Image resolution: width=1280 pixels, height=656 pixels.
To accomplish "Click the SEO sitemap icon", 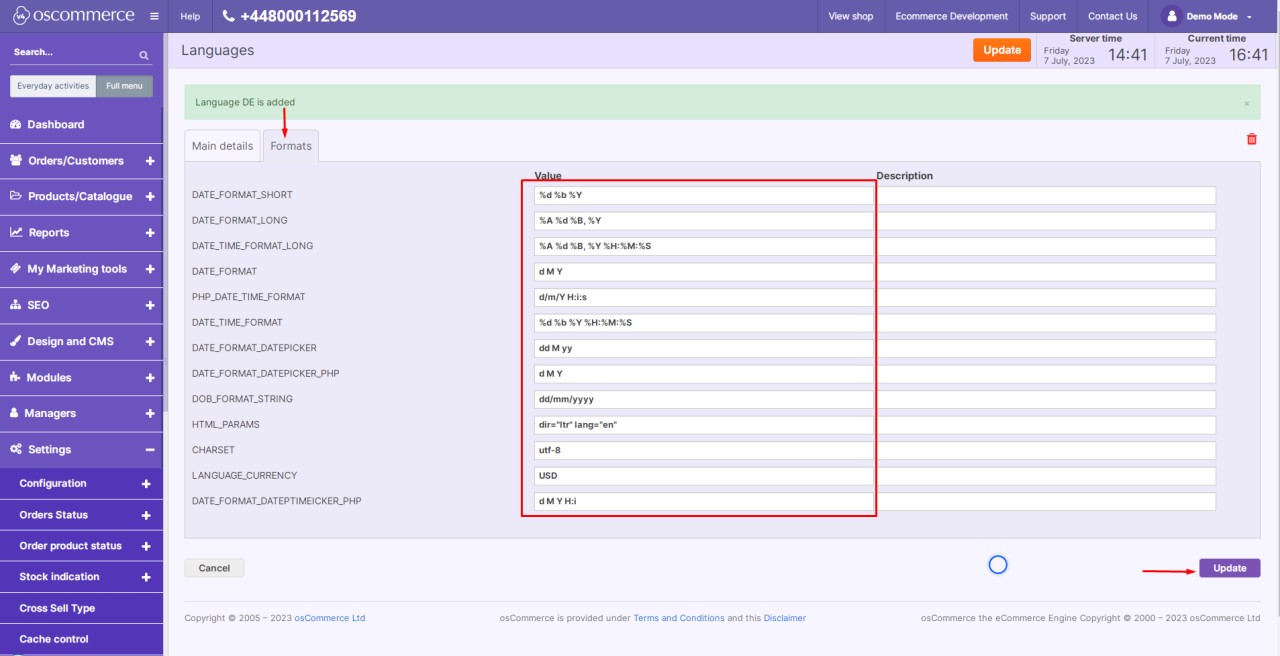I will (15, 305).
